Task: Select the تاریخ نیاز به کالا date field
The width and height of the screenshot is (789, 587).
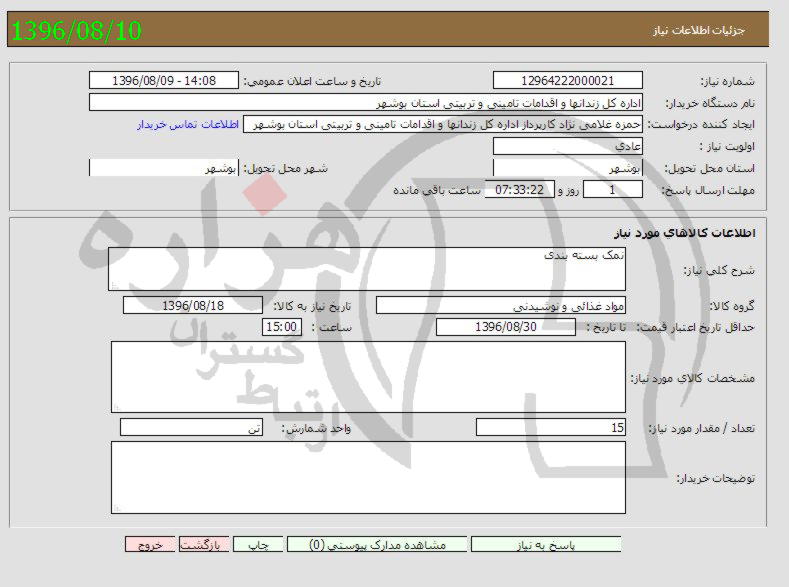Action: coord(192,305)
